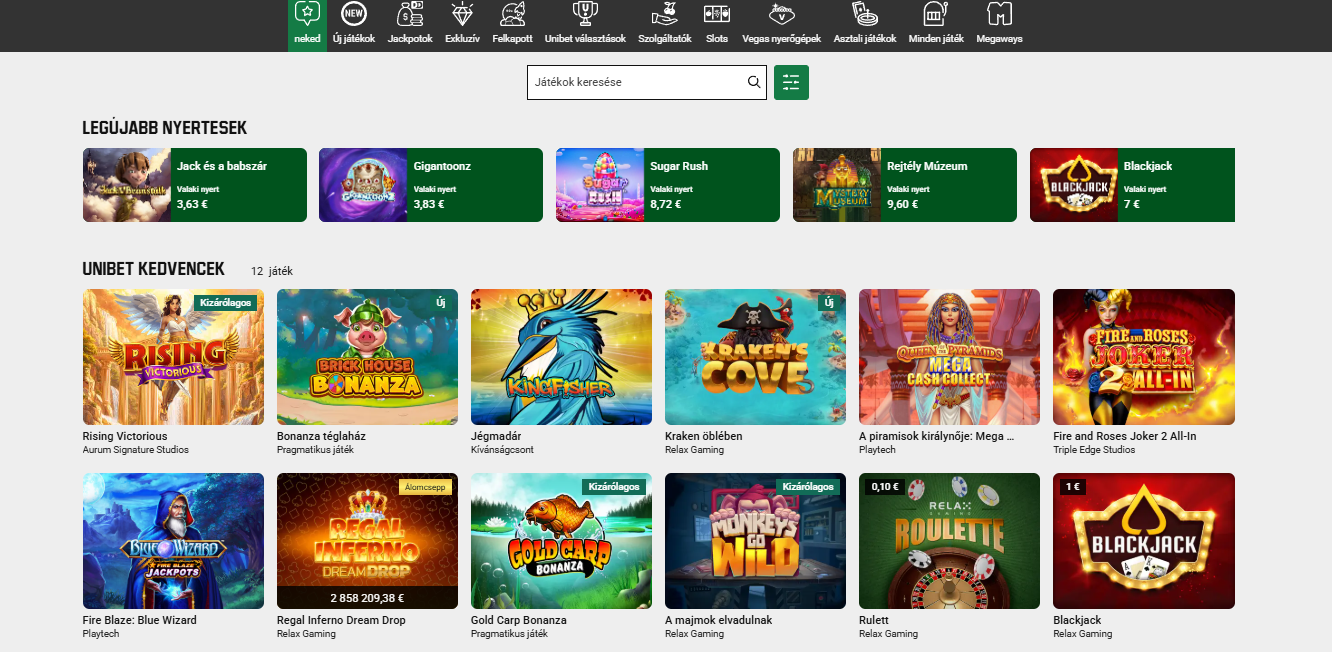Click the 'LEGÚJABB NYERTESEK' section heading
The height and width of the screenshot is (652, 1332).
click(165, 128)
